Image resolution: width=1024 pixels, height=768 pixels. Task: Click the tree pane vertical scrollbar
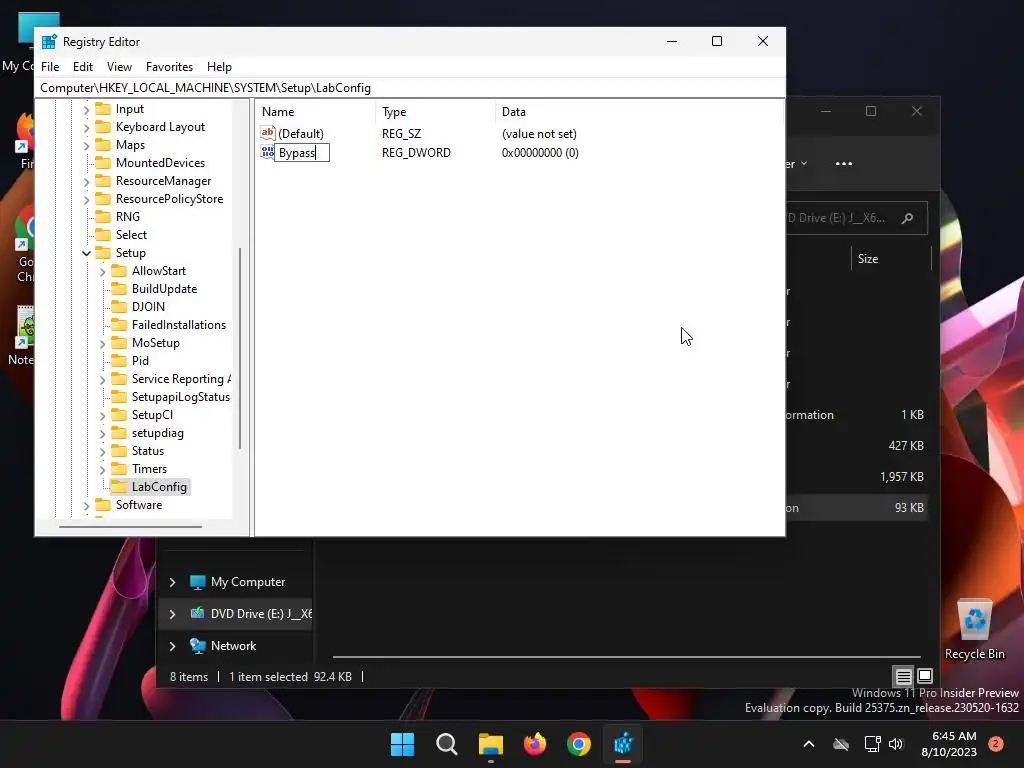coord(240,348)
